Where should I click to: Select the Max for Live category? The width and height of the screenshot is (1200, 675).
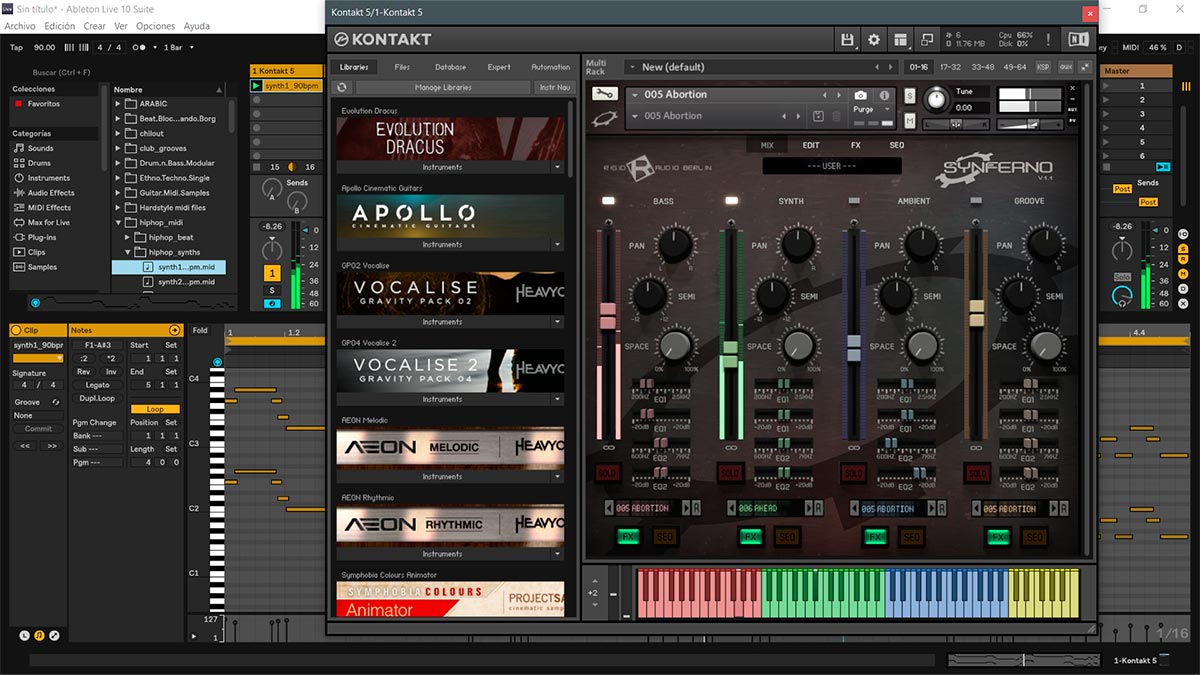[x=49, y=222]
